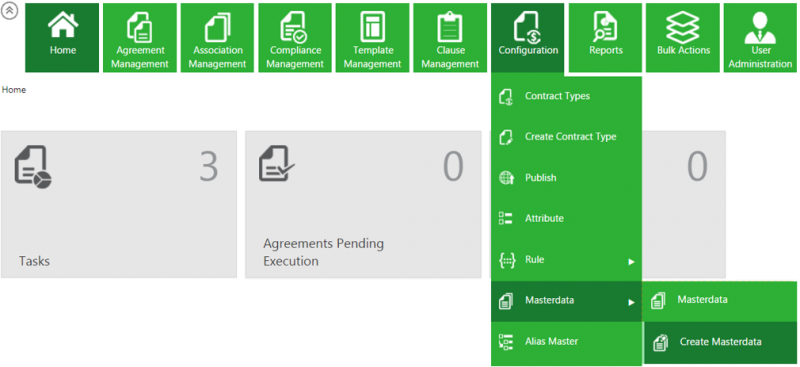The width and height of the screenshot is (800, 367).
Task: Expand the Rule submenu arrow
Action: click(x=631, y=262)
